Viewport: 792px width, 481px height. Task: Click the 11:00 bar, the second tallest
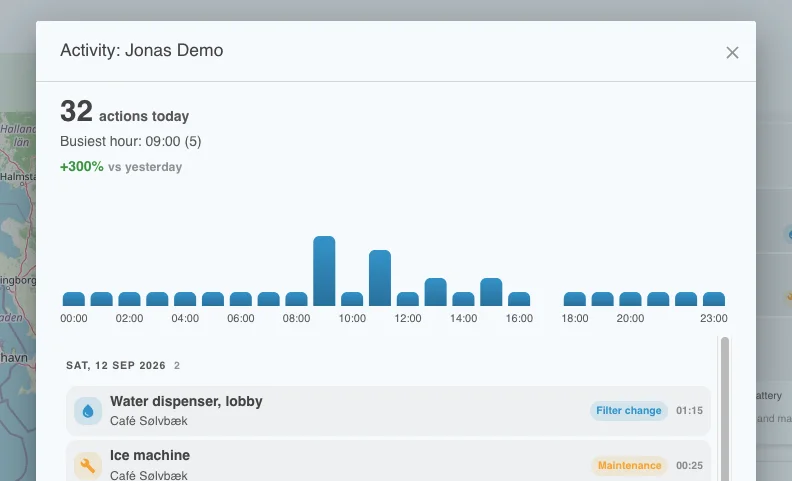tap(380, 278)
